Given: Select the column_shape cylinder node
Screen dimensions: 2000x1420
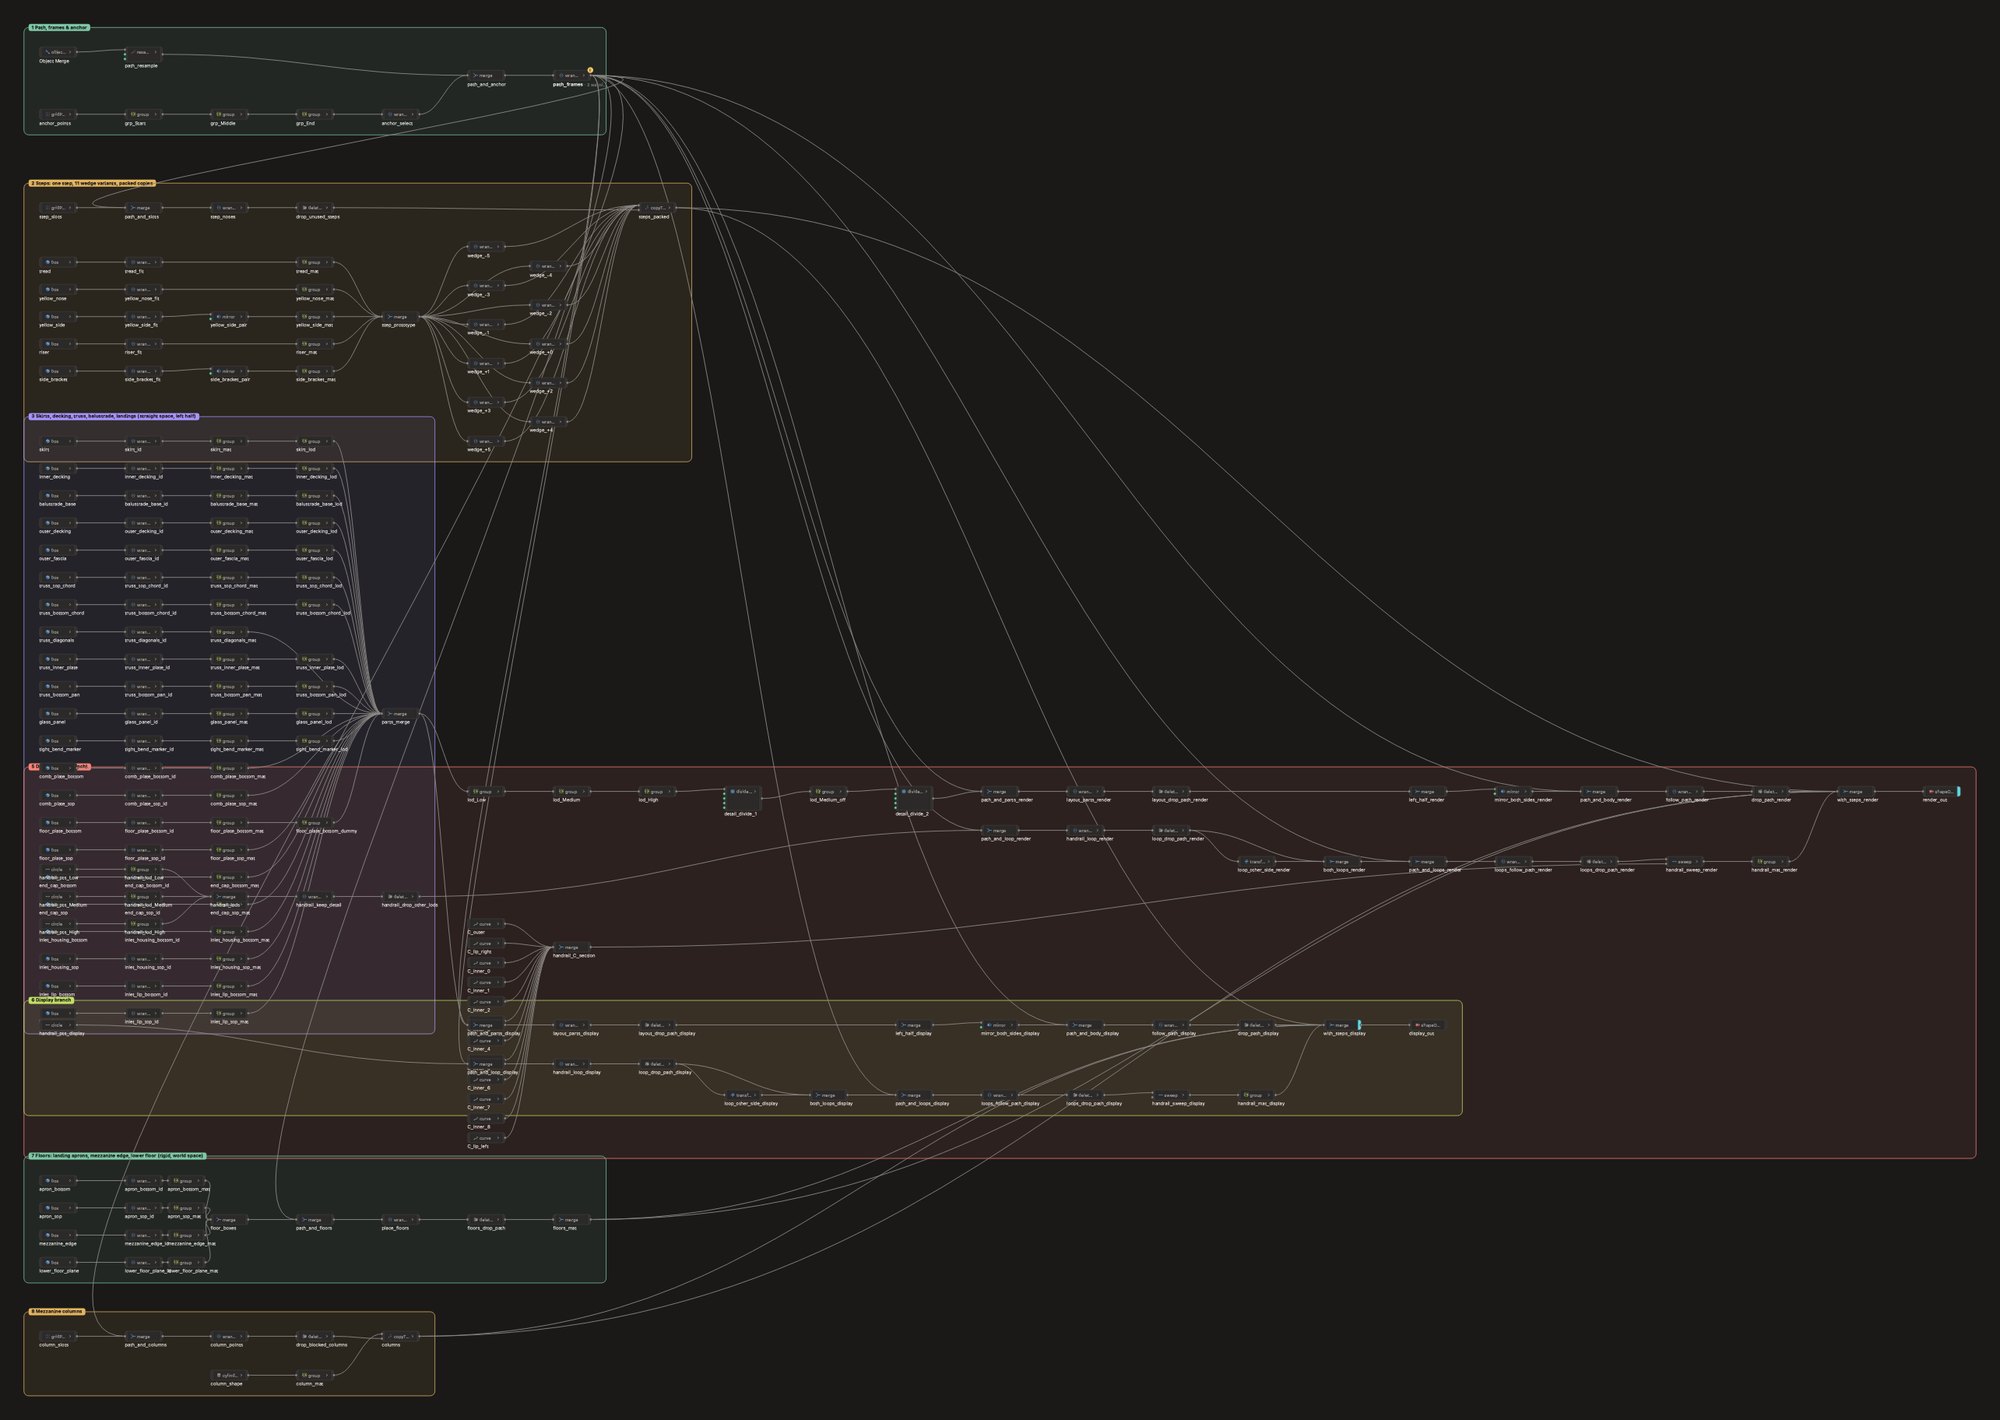Looking at the screenshot, I should [x=229, y=1375].
